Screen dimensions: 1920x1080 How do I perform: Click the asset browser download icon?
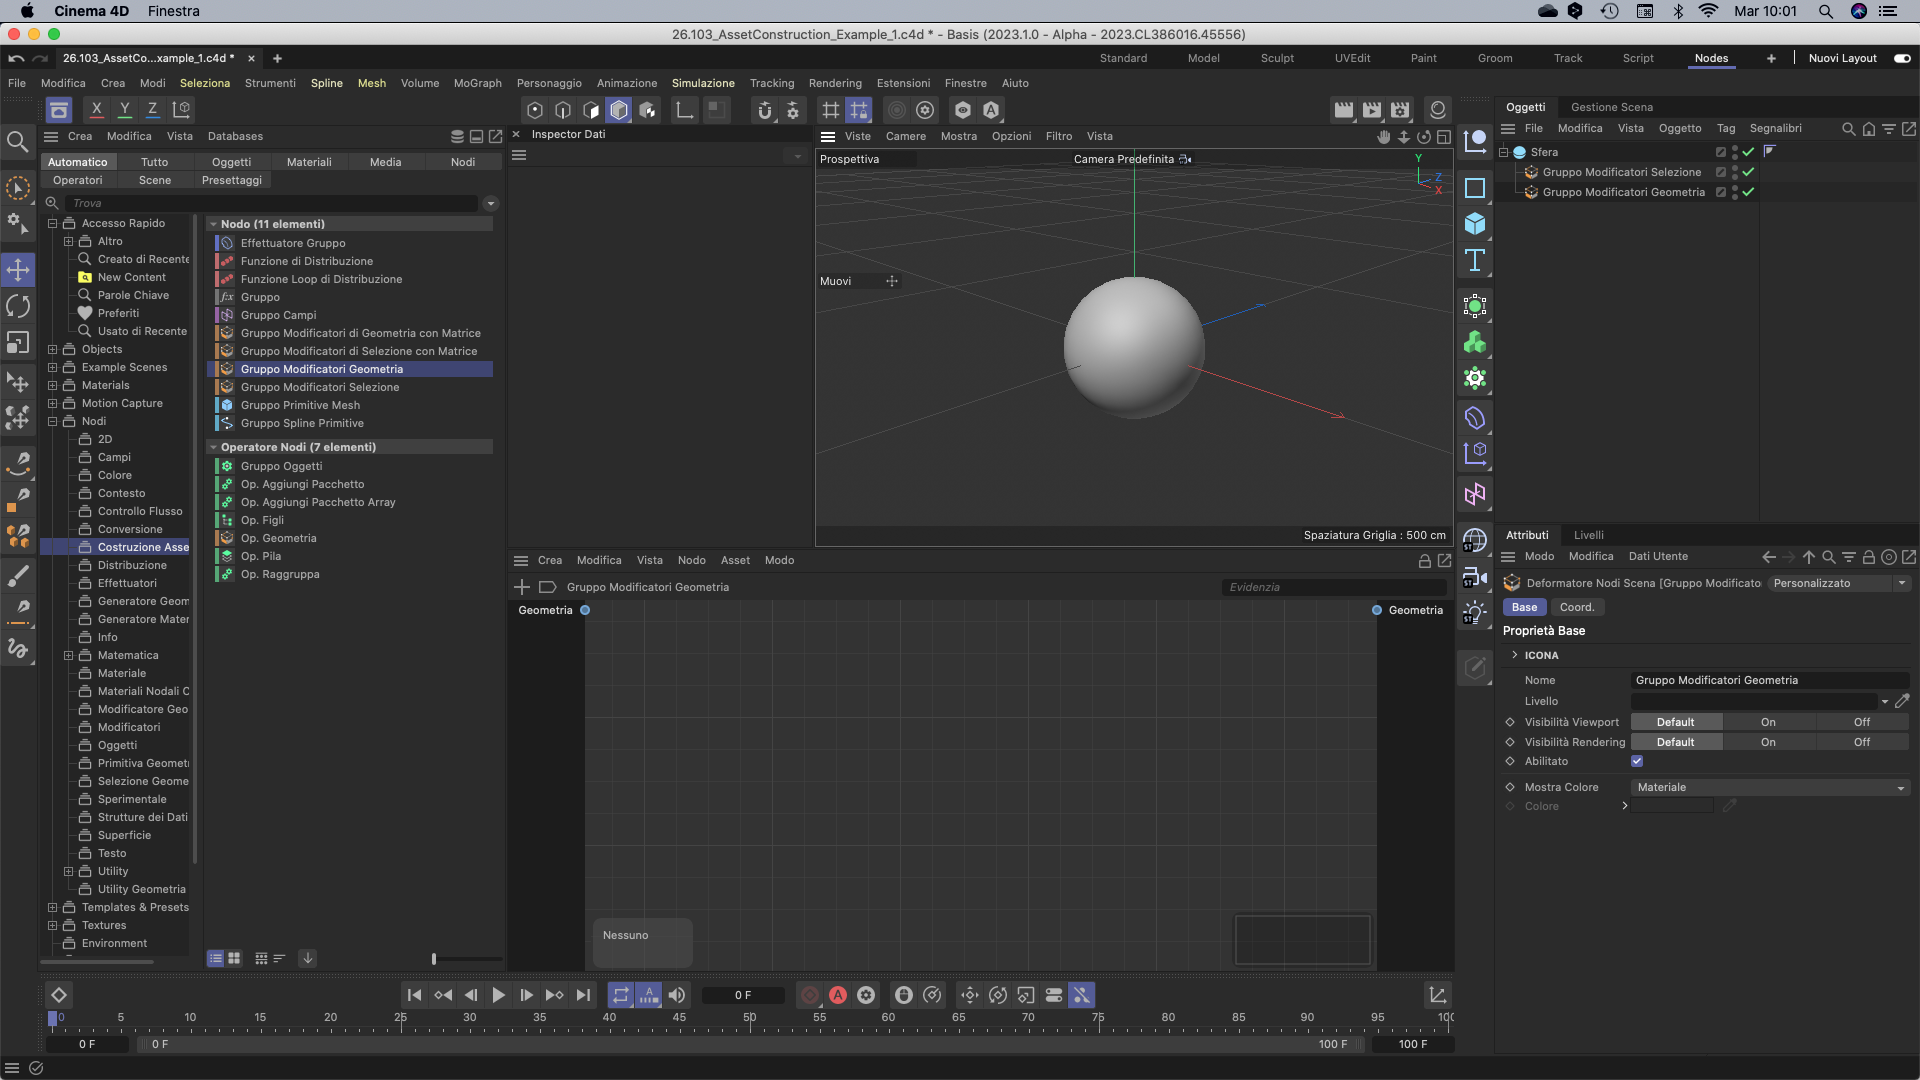pyautogui.click(x=308, y=958)
